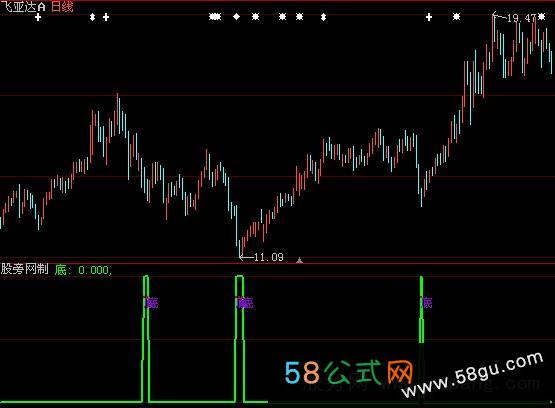
Task: Click the narrow green spike above the 58gu watermark
Action: coord(421,310)
